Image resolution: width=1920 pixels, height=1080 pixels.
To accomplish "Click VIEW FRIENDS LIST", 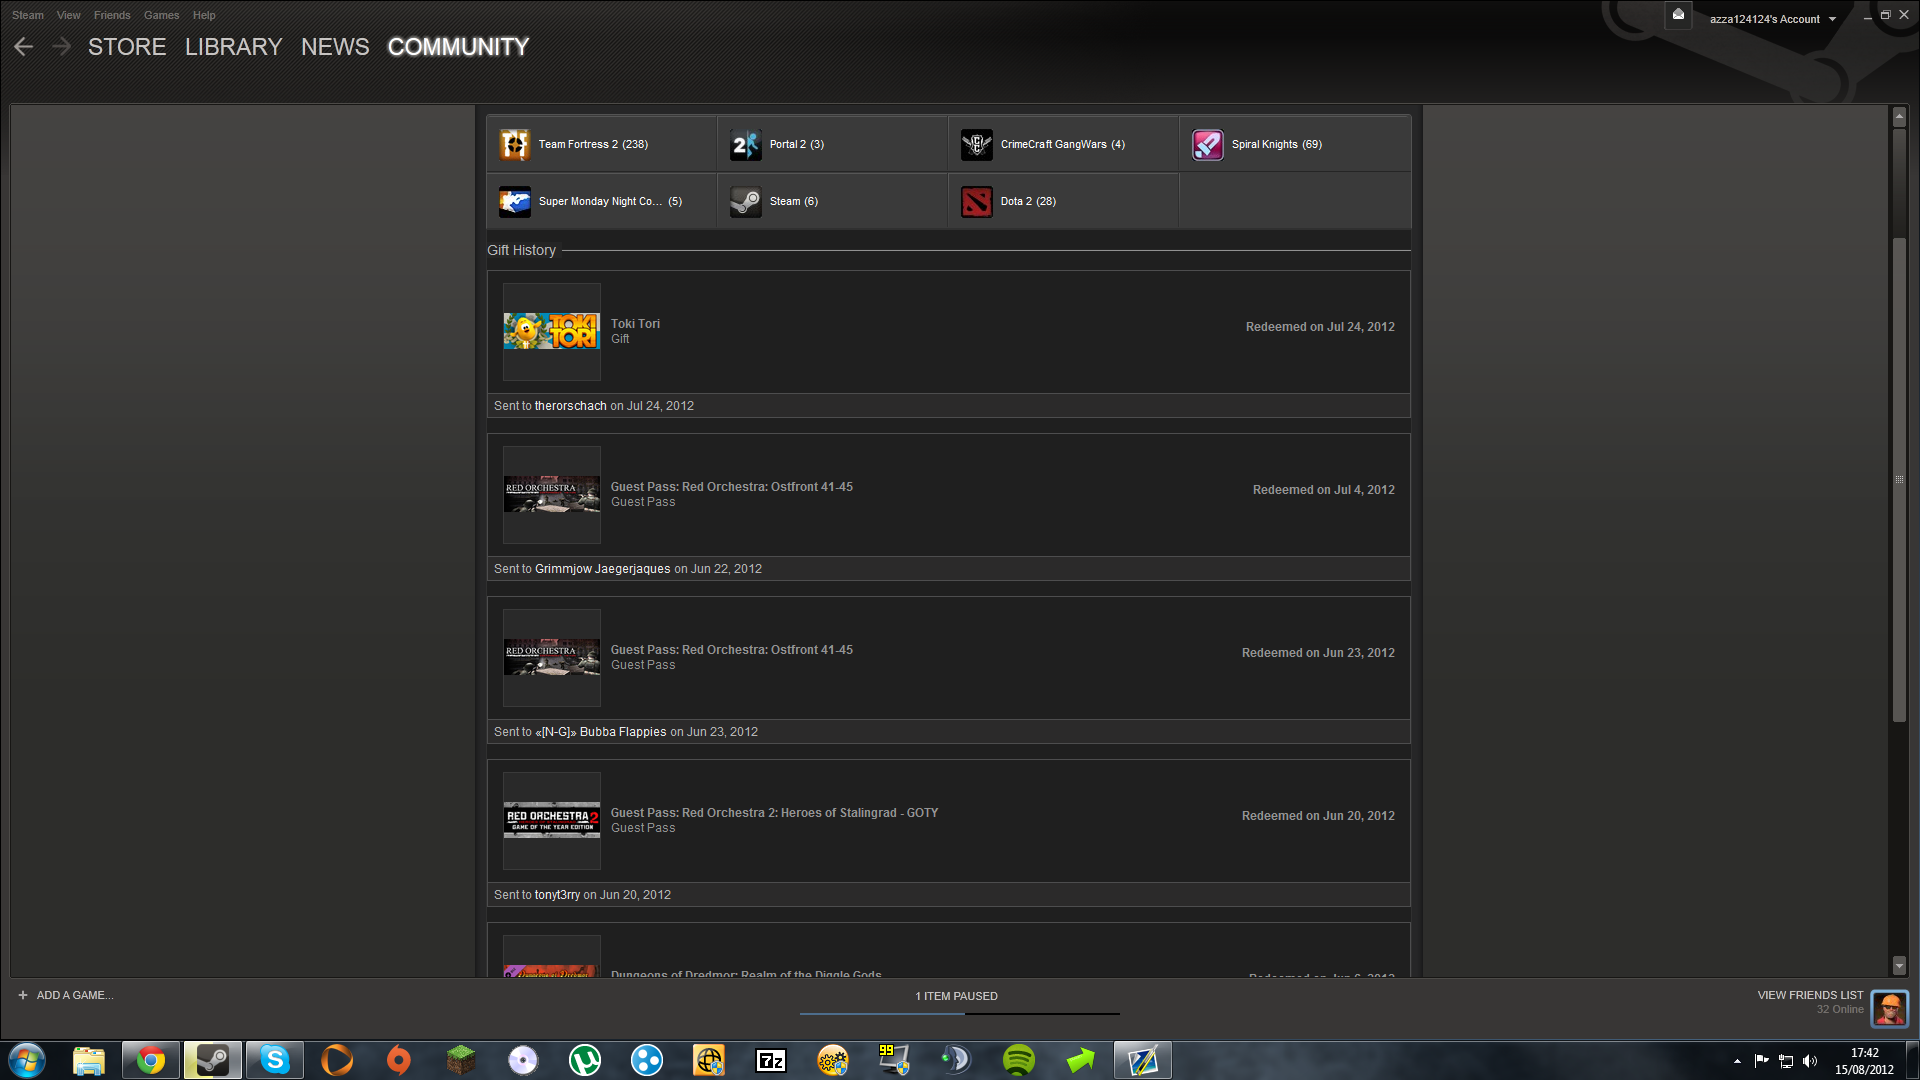I will (1810, 995).
